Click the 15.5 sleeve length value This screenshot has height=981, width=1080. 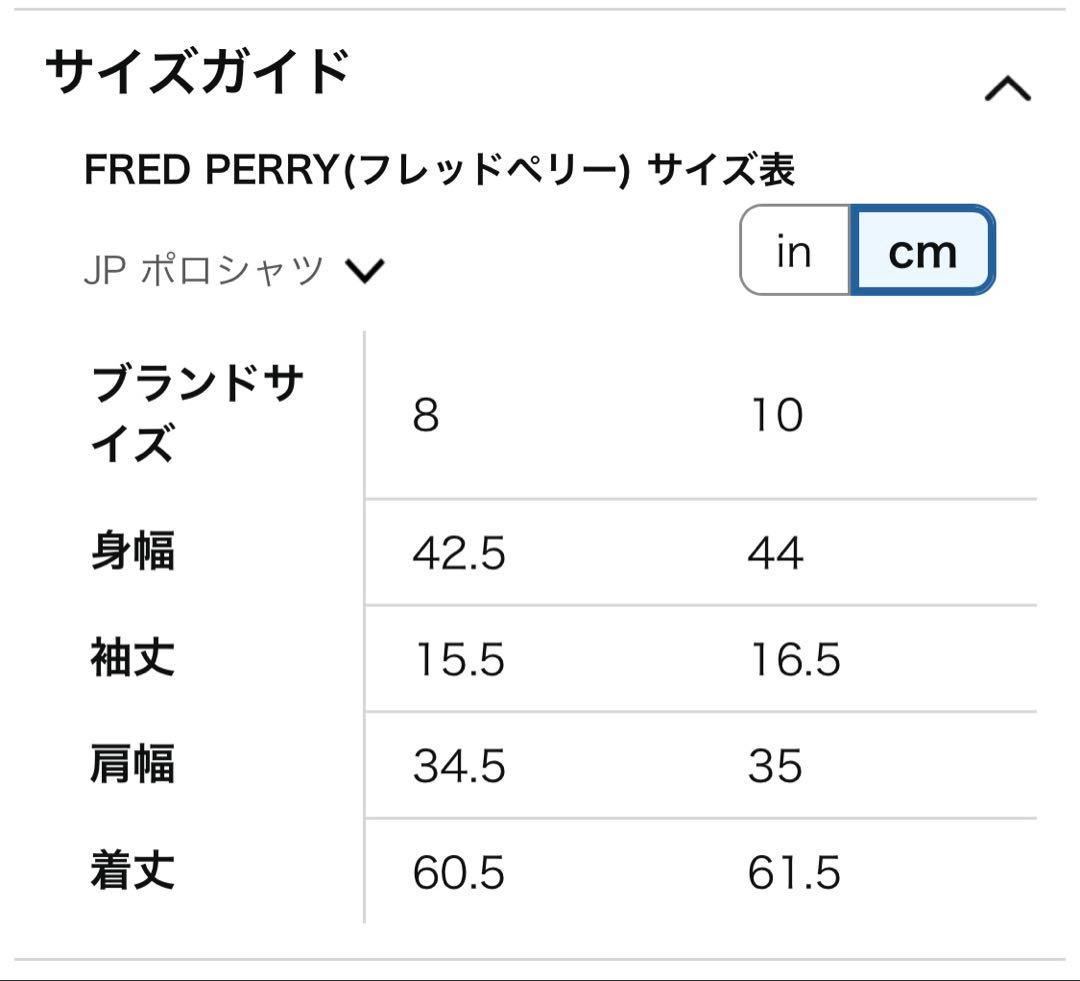(x=459, y=660)
